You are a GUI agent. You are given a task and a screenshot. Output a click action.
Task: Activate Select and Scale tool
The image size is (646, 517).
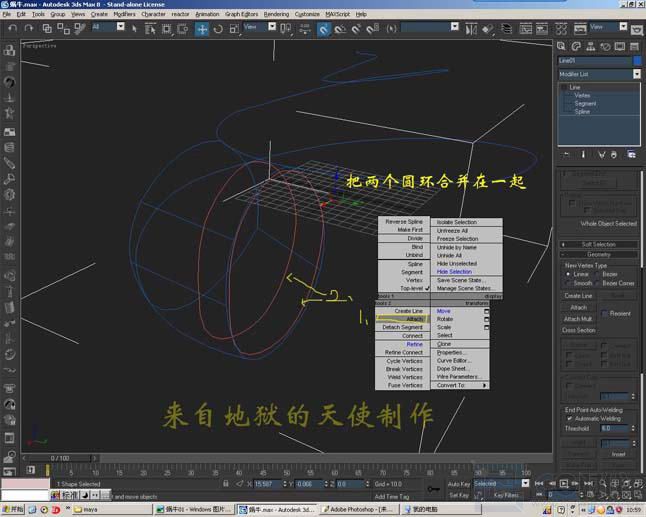(x=234, y=29)
